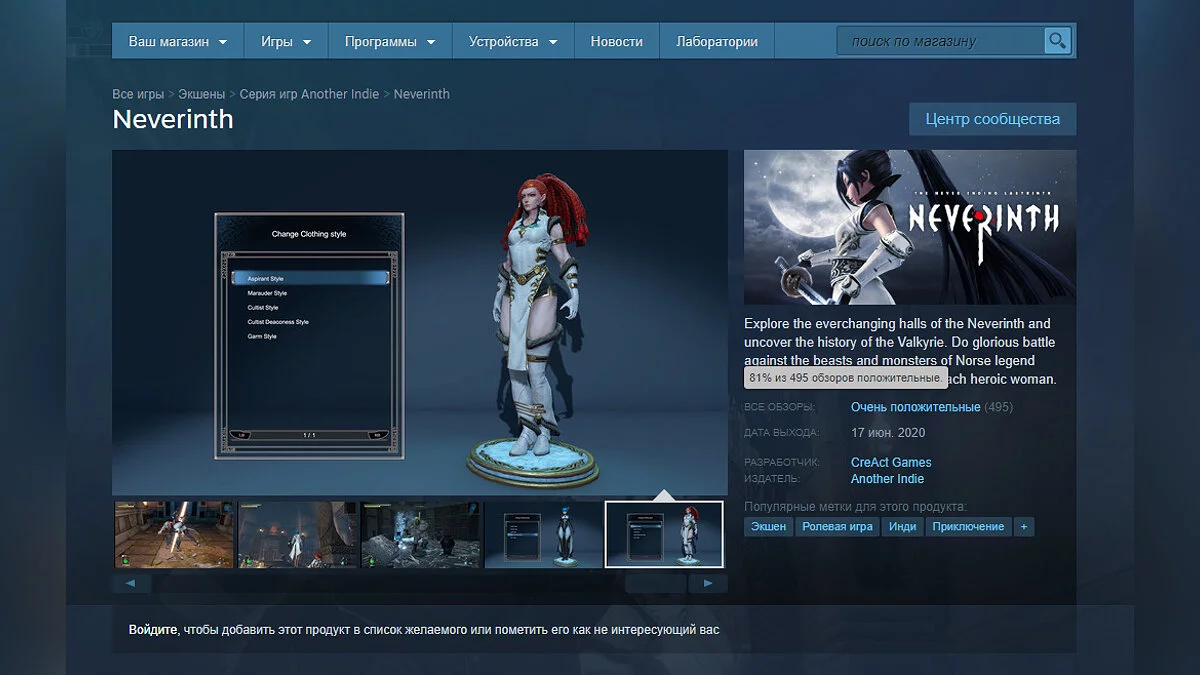
Task: Click the review count (495)
Action: coord(999,407)
